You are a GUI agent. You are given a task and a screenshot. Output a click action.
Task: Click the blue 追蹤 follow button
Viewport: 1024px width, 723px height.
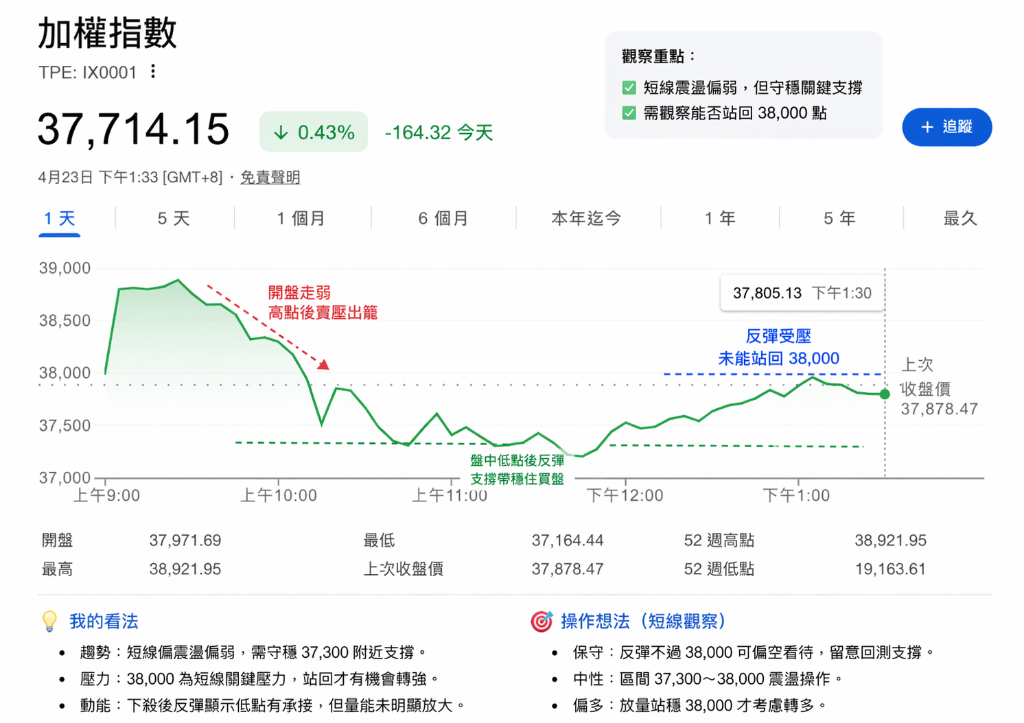click(x=946, y=127)
